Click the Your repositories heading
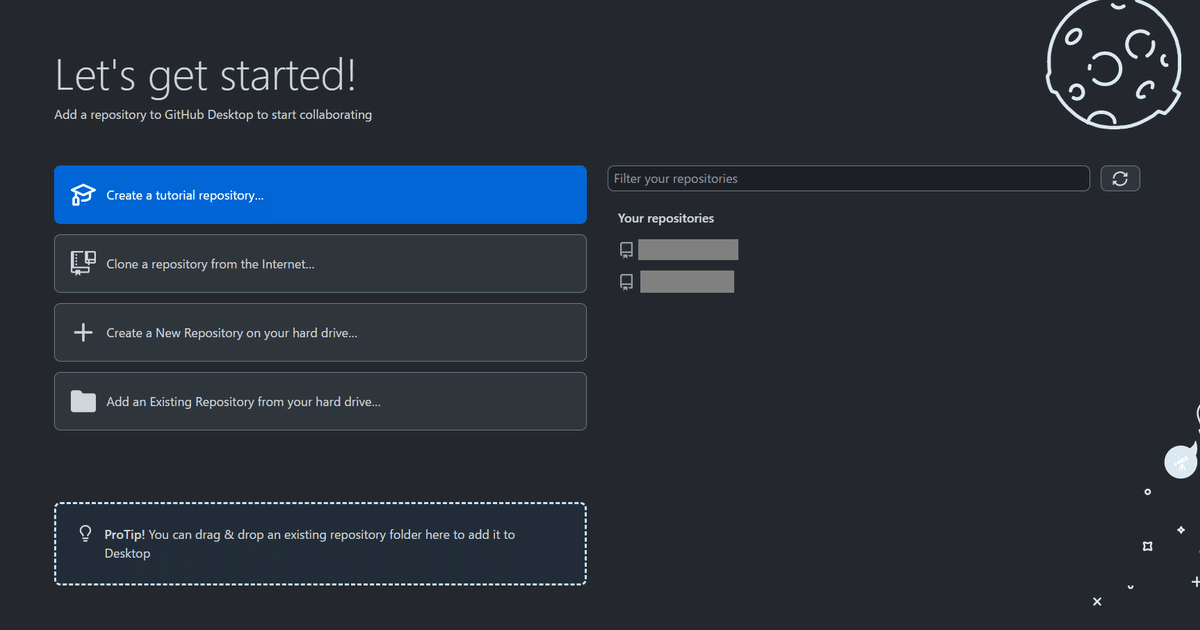This screenshot has width=1200, height=630. (666, 218)
